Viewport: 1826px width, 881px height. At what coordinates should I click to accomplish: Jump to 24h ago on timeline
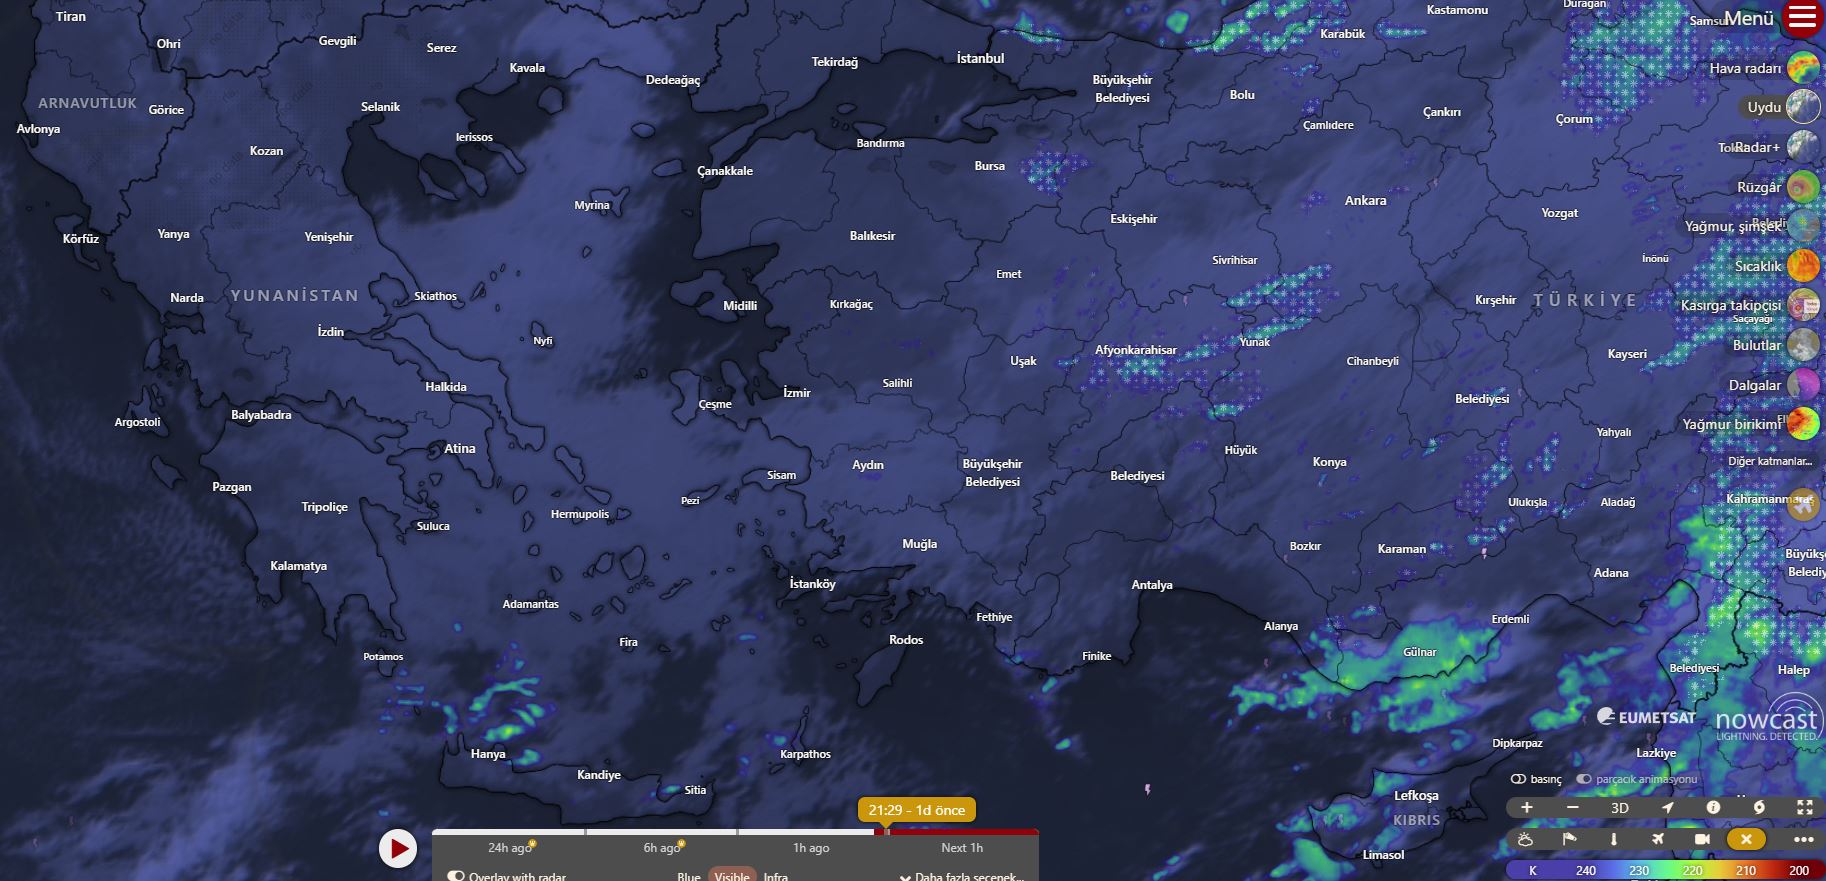coord(510,848)
